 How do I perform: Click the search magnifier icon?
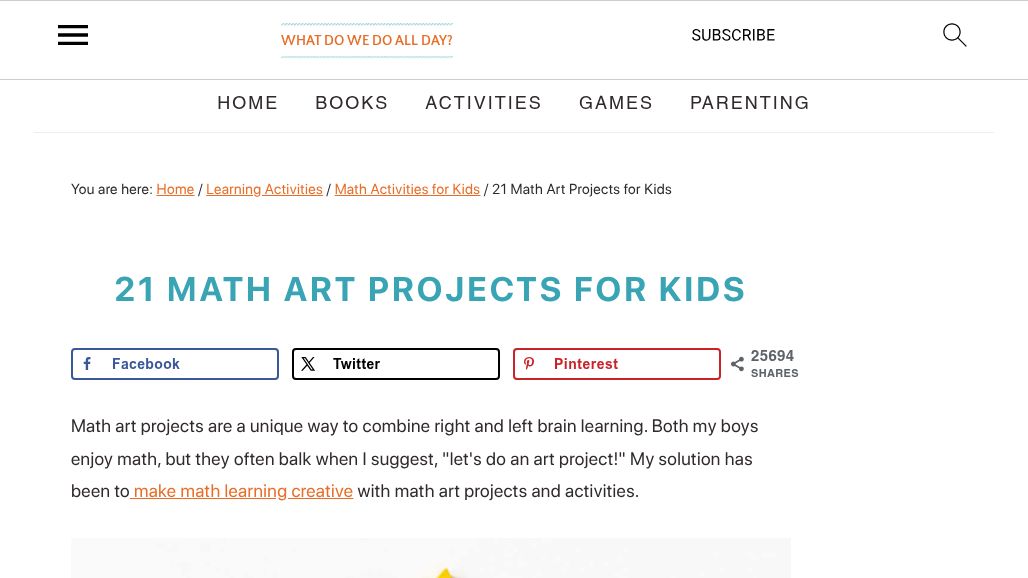[x=954, y=36]
